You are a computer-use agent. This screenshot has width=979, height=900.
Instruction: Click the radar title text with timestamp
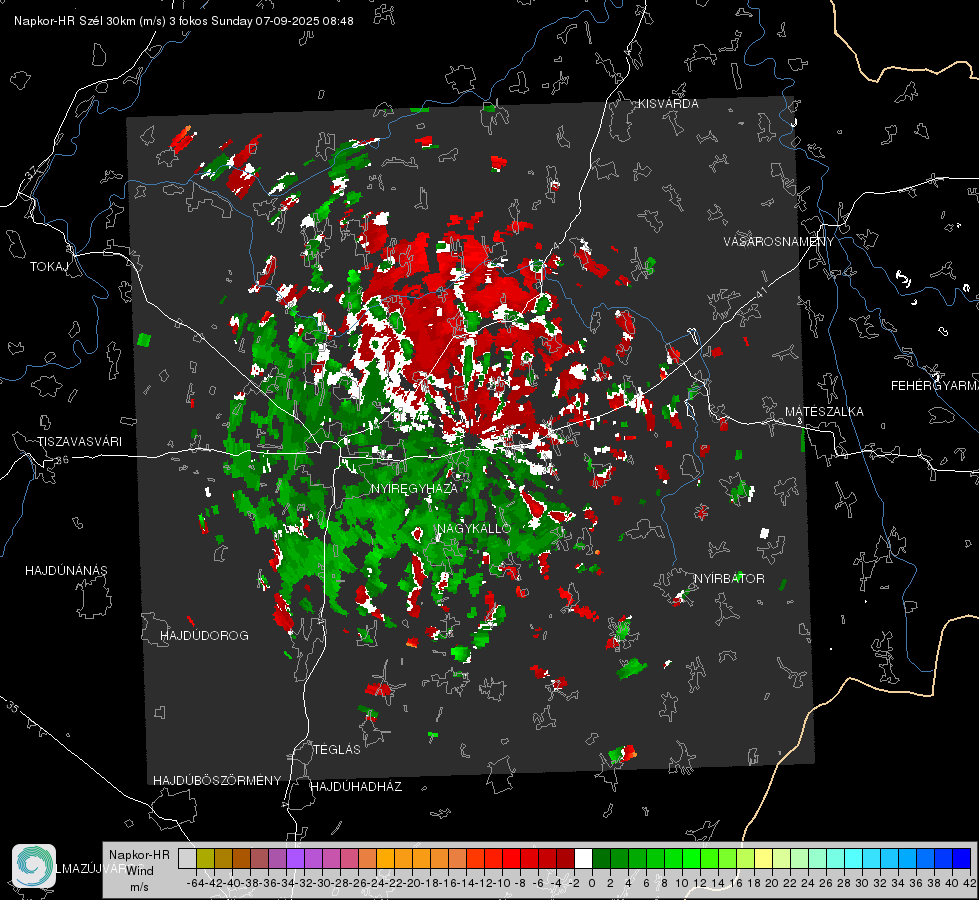[184, 21]
